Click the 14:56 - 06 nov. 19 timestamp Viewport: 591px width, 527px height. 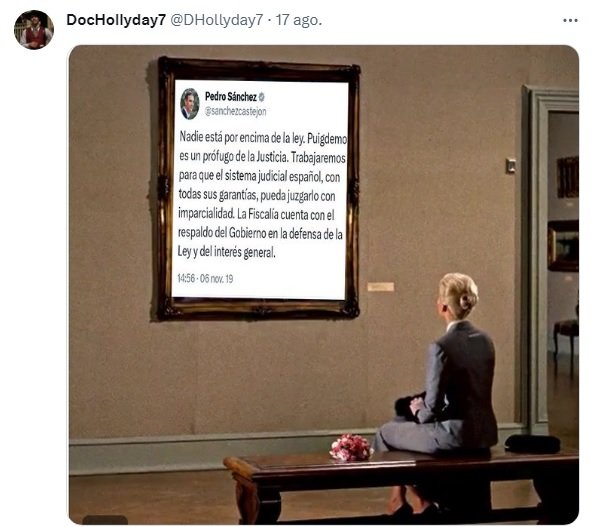point(205,279)
